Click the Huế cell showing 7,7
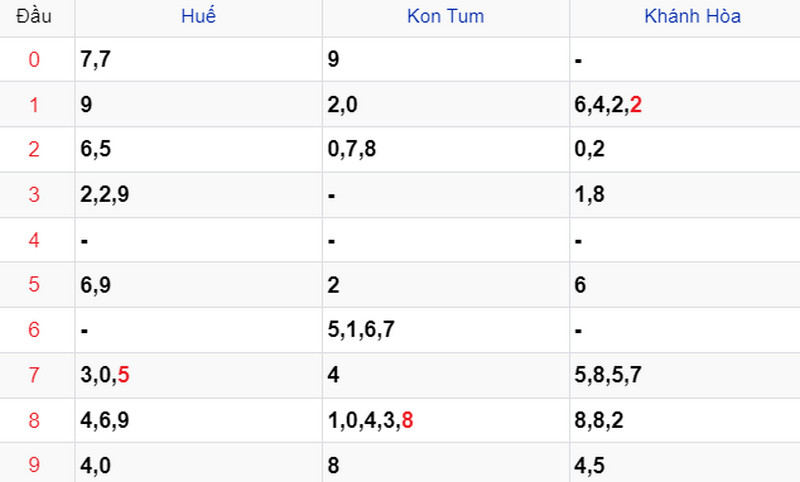800x482 pixels. 198,59
